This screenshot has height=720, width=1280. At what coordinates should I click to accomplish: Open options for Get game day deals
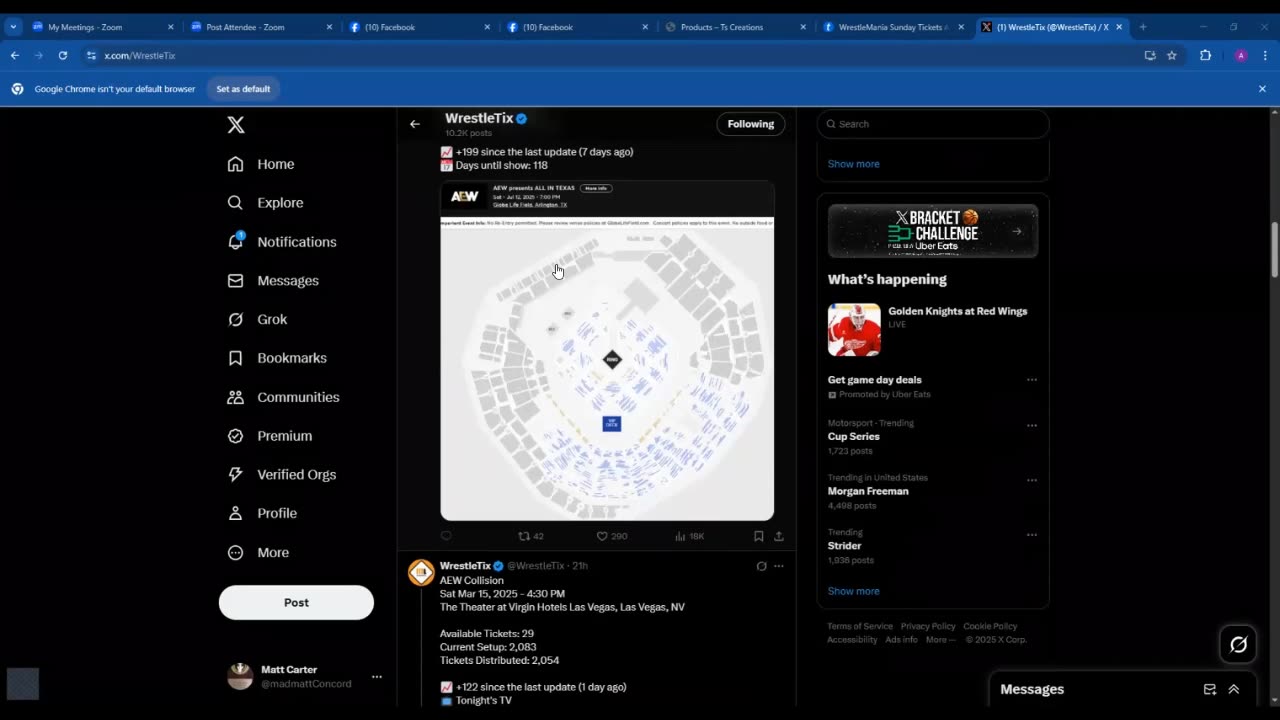[x=1032, y=380]
